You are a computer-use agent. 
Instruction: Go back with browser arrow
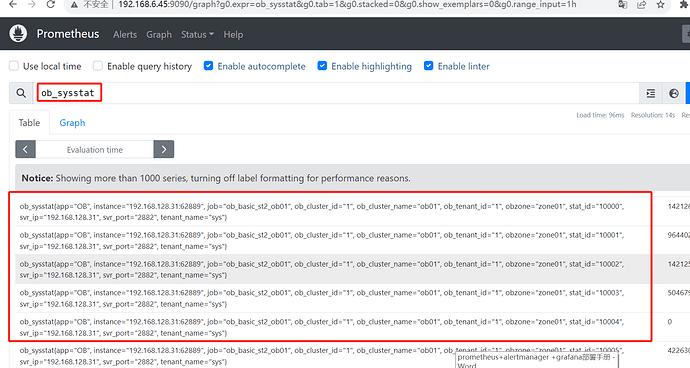13,4
